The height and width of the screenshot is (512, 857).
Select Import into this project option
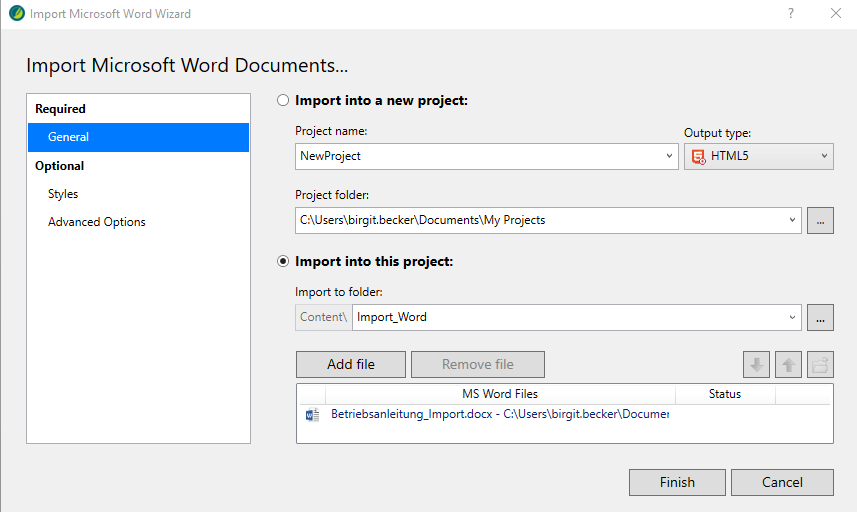[283, 262]
